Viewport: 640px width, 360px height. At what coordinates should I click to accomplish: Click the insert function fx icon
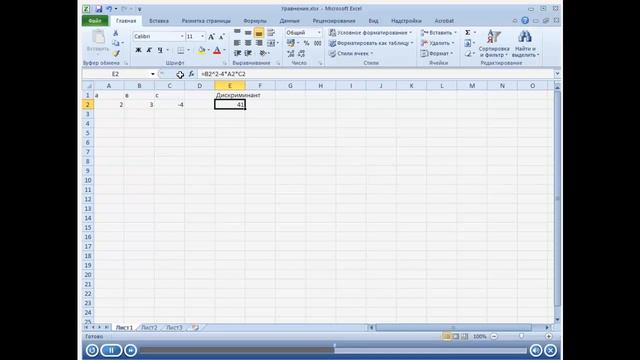click(x=191, y=74)
